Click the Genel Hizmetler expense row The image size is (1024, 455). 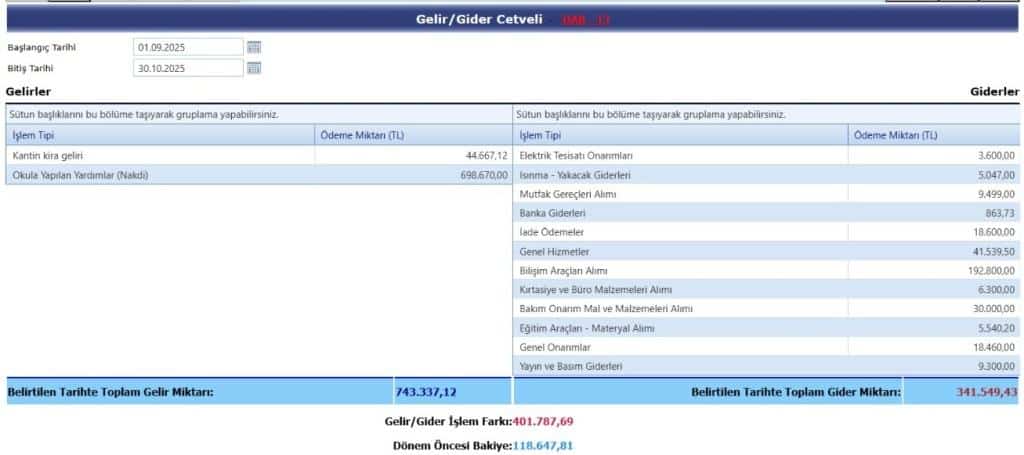680,251
